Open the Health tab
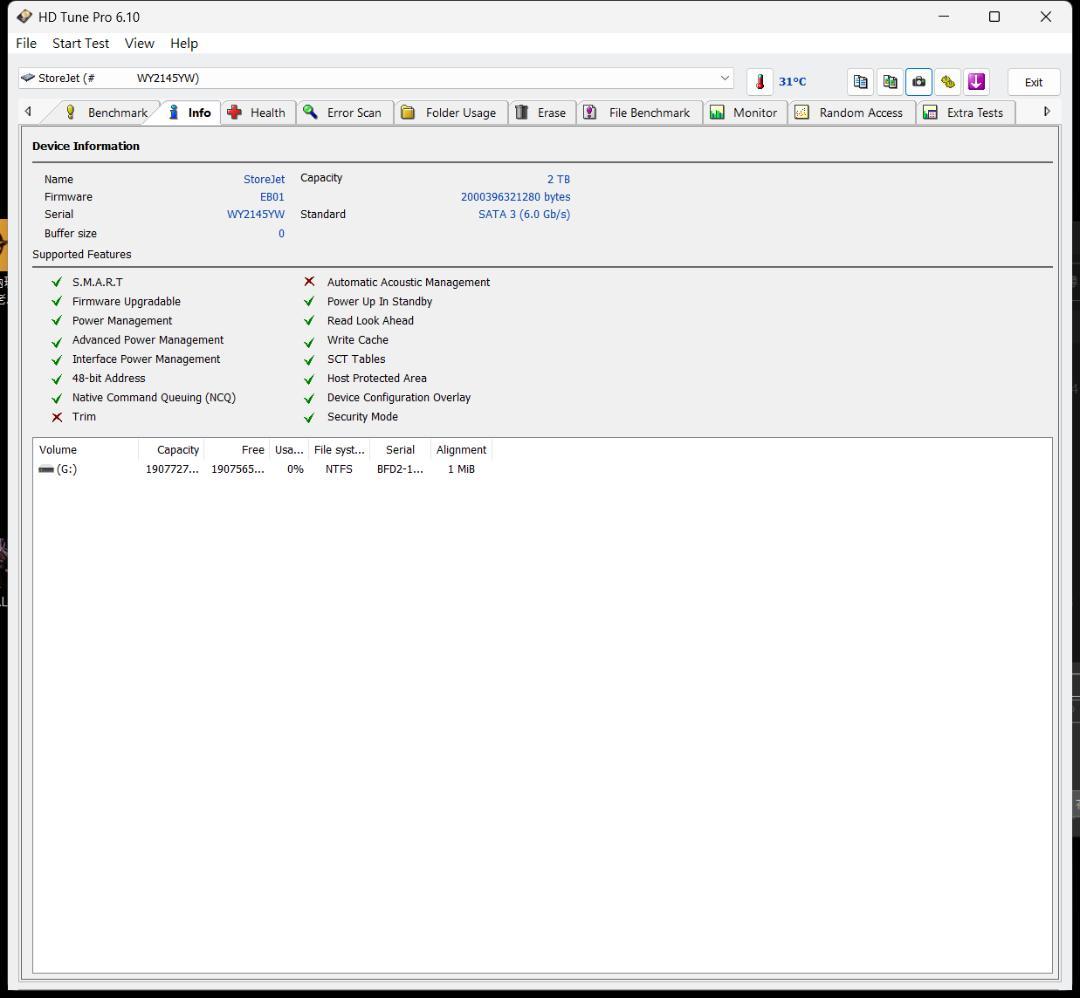The width and height of the screenshot is (1080, 998). click(x=257, y=112)
